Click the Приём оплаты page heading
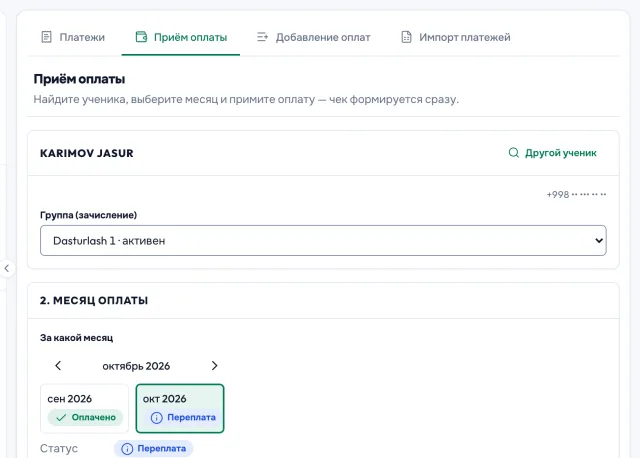 coord(79,79)
